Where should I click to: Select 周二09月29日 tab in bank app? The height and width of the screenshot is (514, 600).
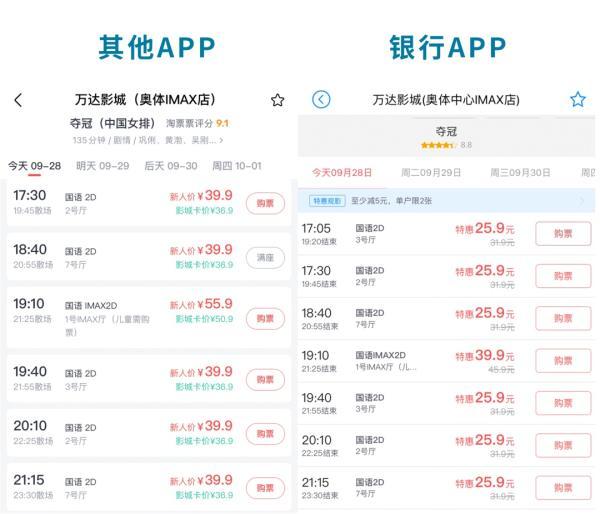tap(431, 173)
